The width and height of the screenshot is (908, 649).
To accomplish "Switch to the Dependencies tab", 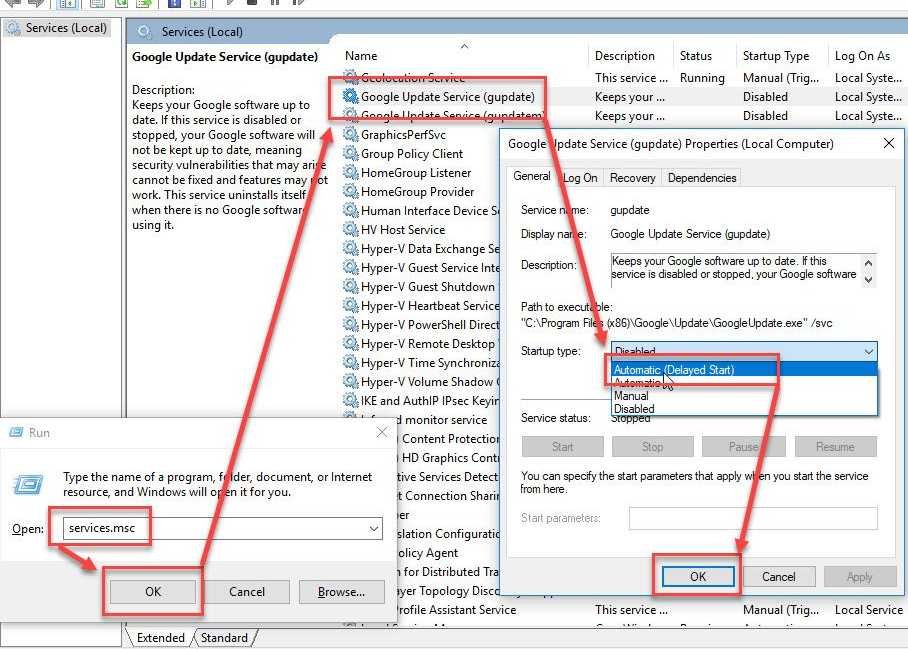I will coord(702,178).
